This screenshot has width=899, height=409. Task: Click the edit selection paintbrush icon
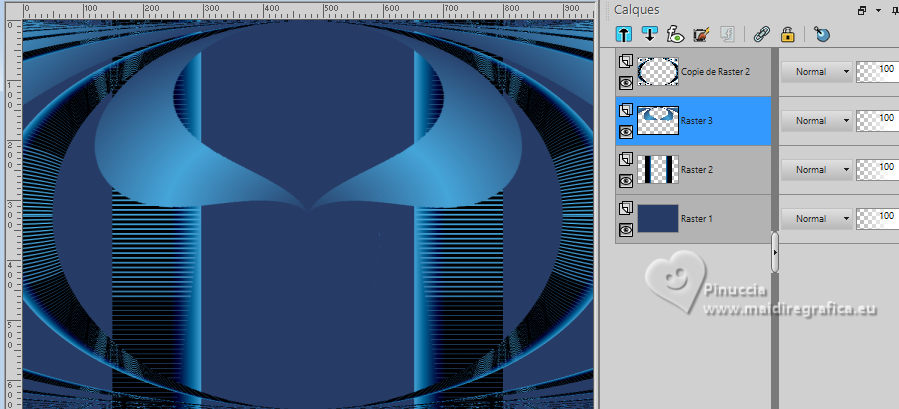coord(701,34)
